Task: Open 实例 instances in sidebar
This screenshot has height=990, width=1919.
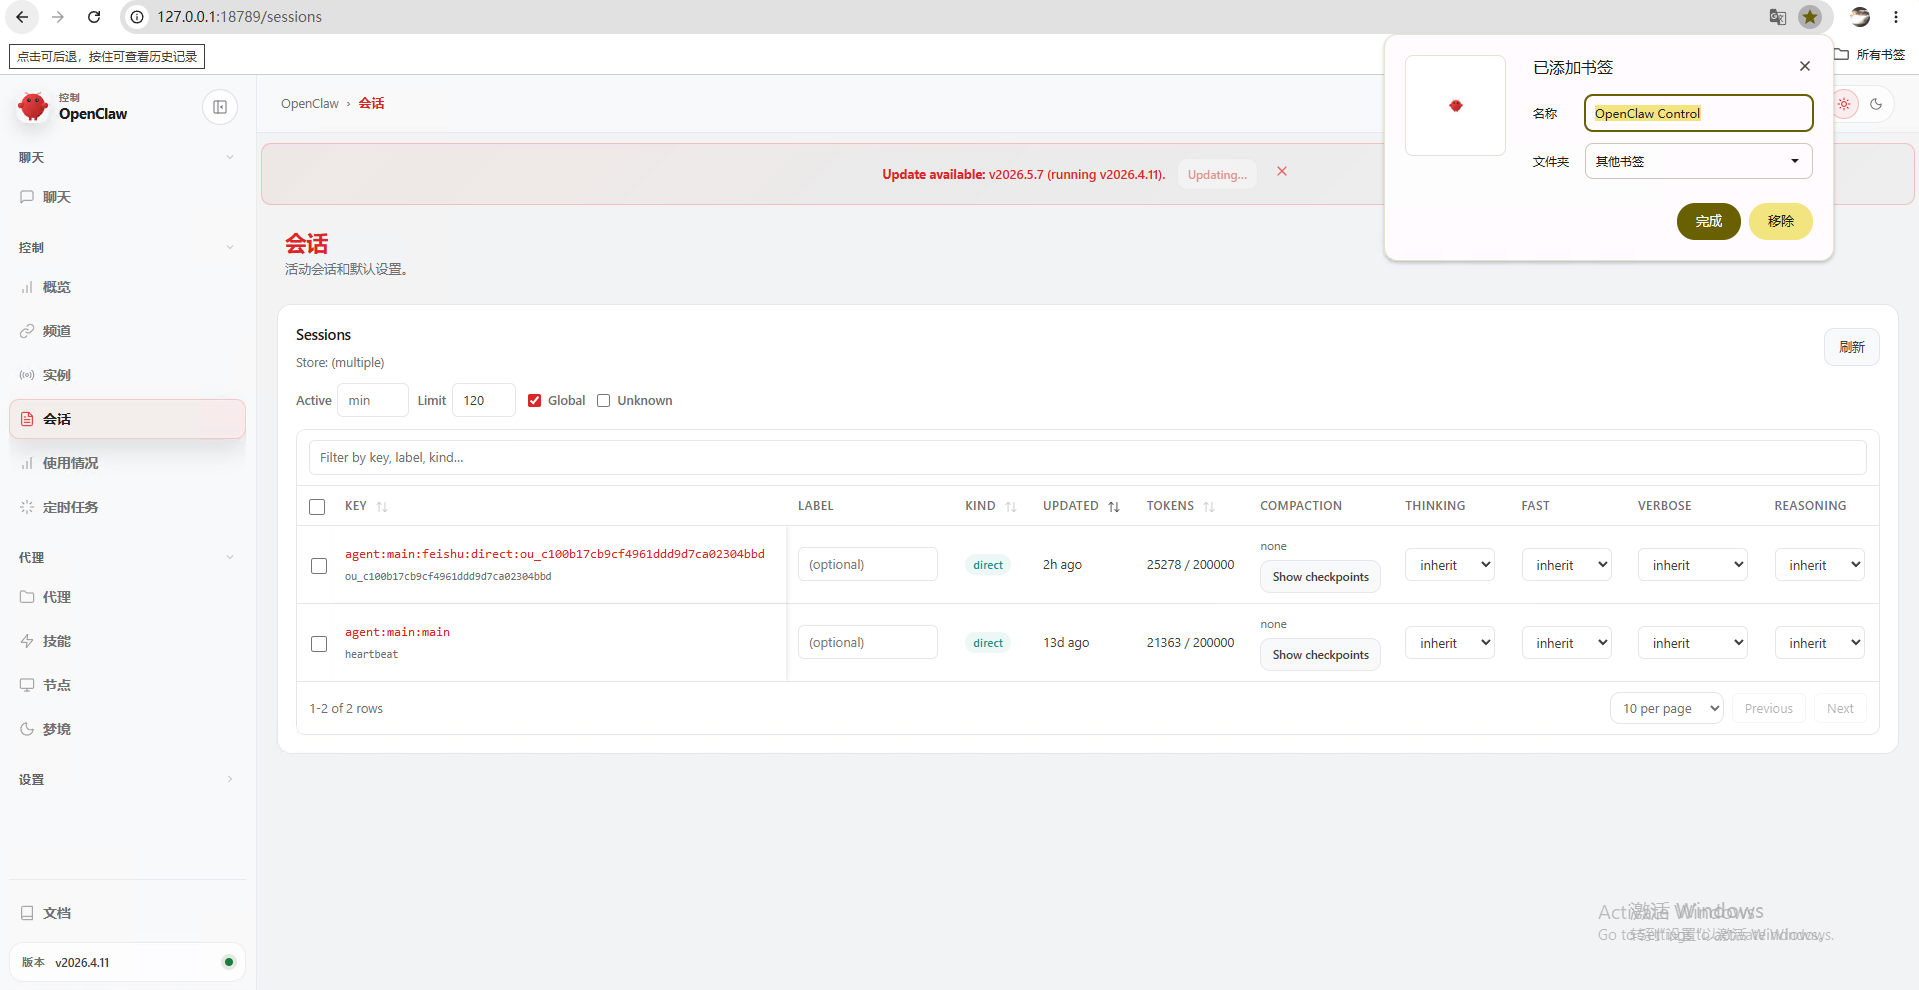Action: [127, 375]
